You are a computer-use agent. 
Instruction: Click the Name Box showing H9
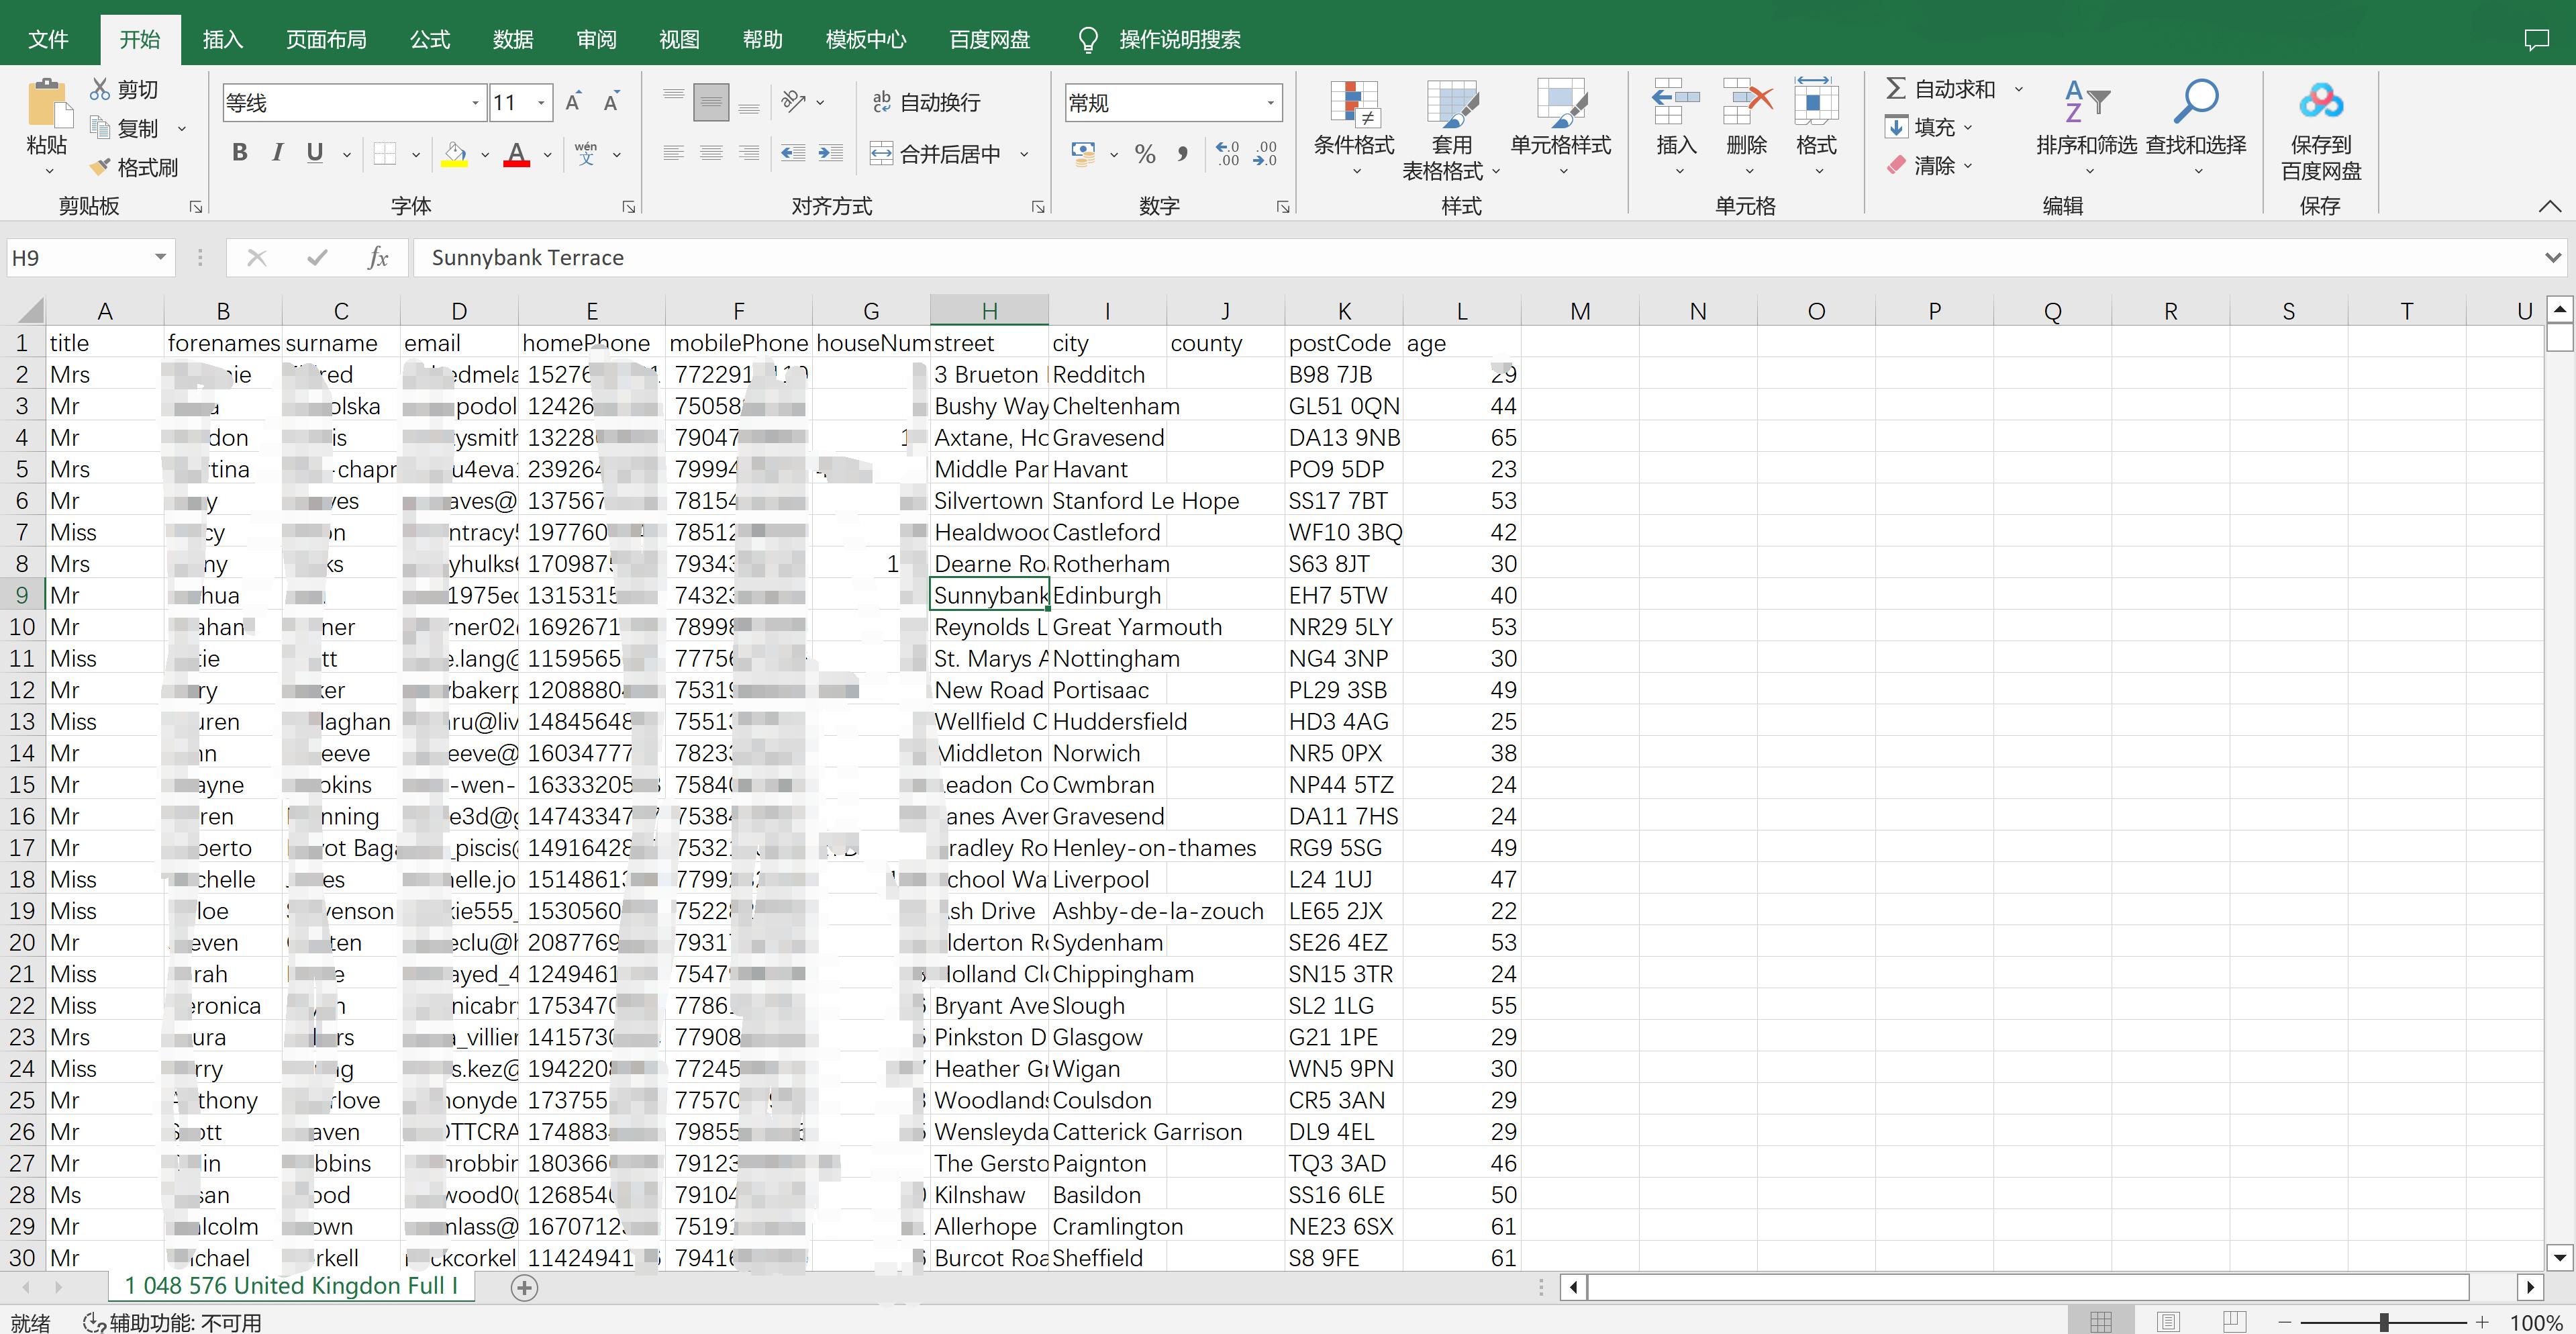90,258
